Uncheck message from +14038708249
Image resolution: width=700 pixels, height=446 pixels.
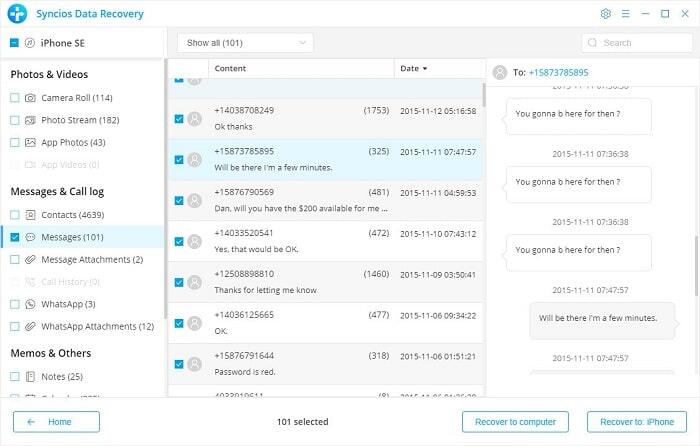click(x=179, y=118)
